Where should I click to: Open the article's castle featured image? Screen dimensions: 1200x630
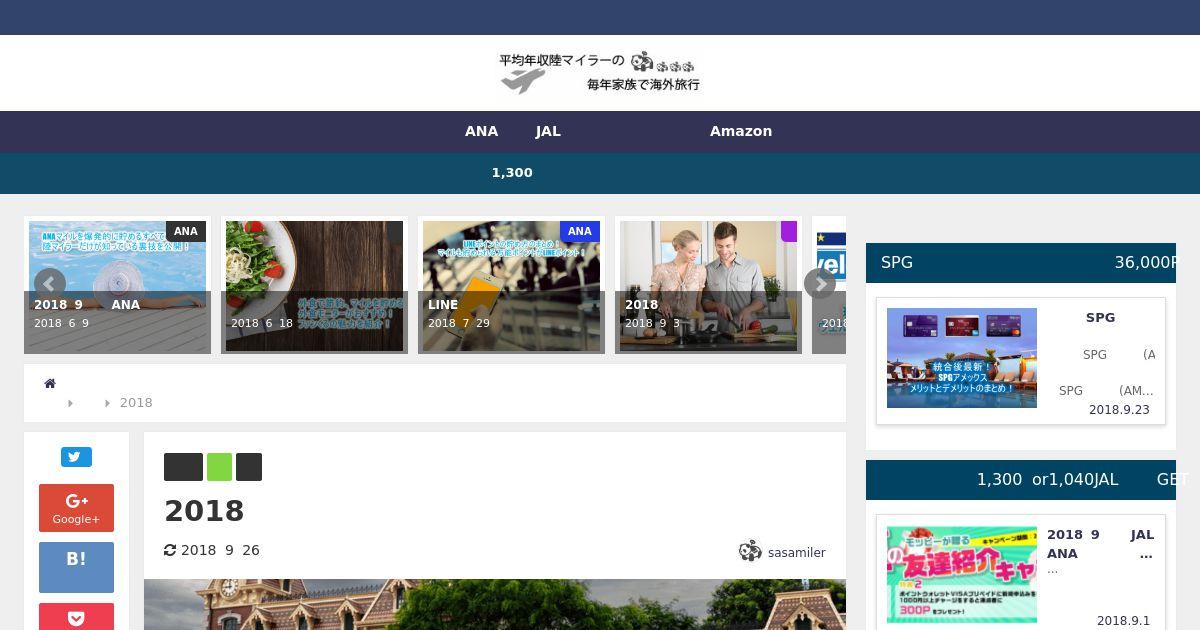pyautogui.click(x=495, y=604)
